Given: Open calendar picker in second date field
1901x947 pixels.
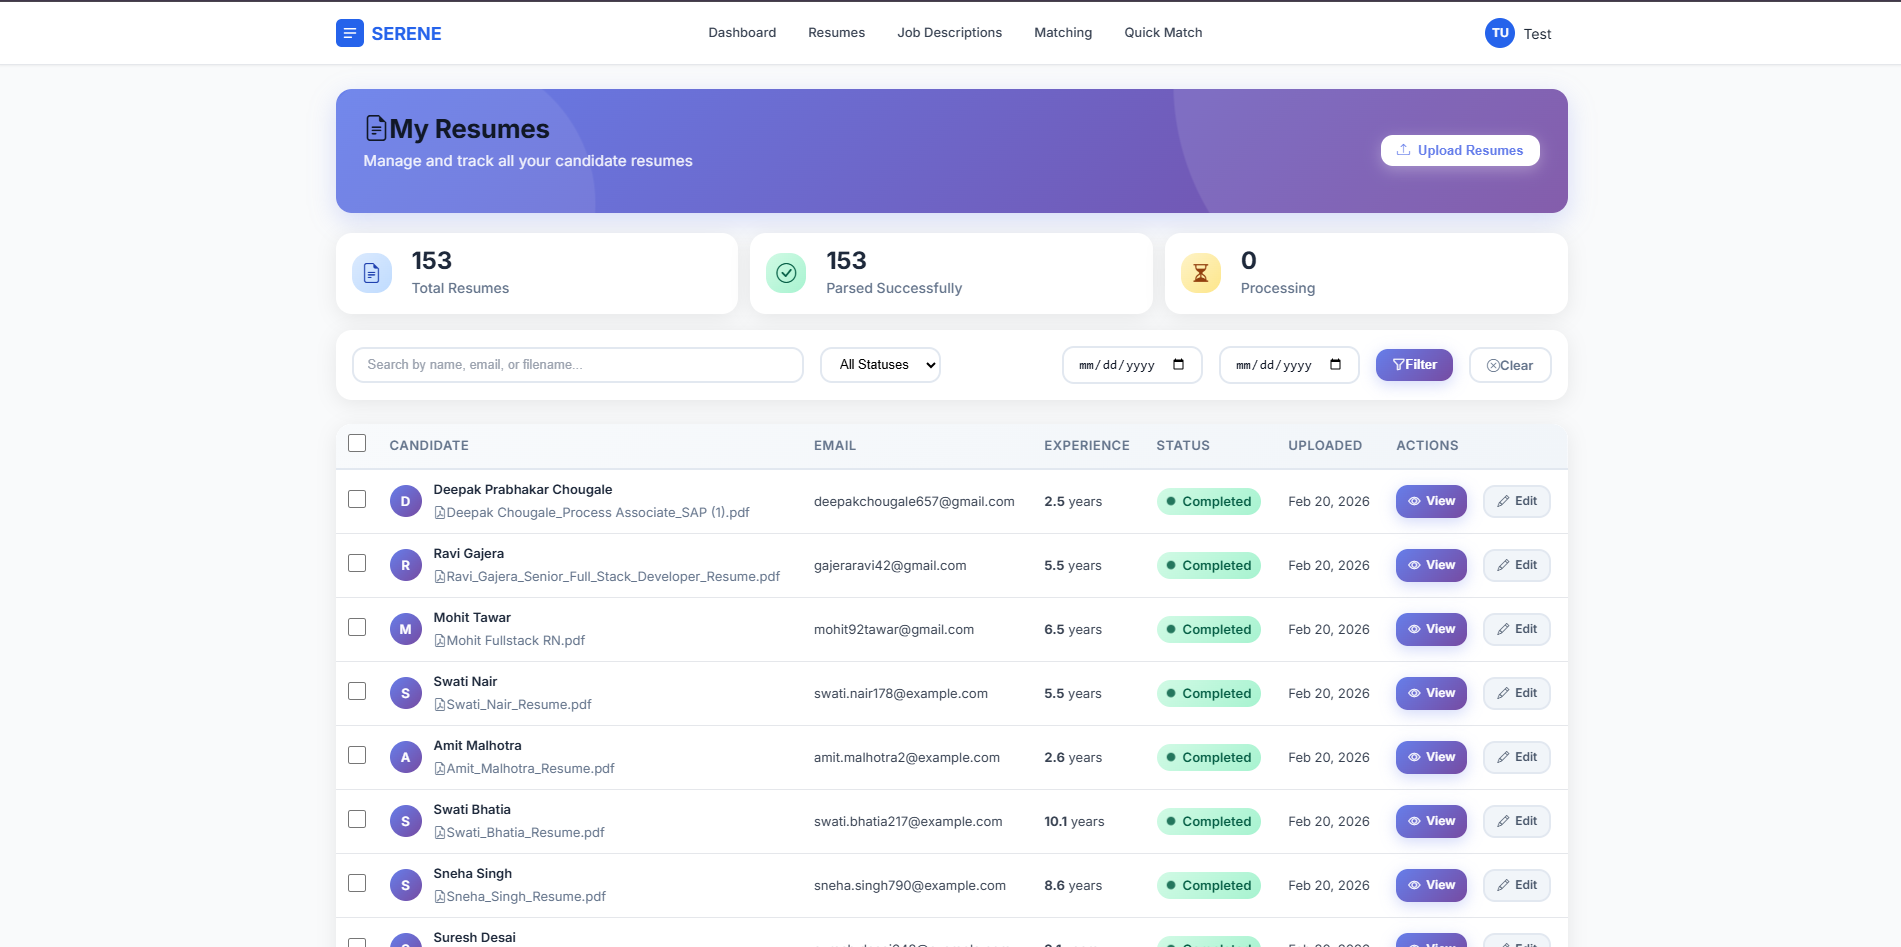Looking at the screenshot, I should coord(1335,365).
